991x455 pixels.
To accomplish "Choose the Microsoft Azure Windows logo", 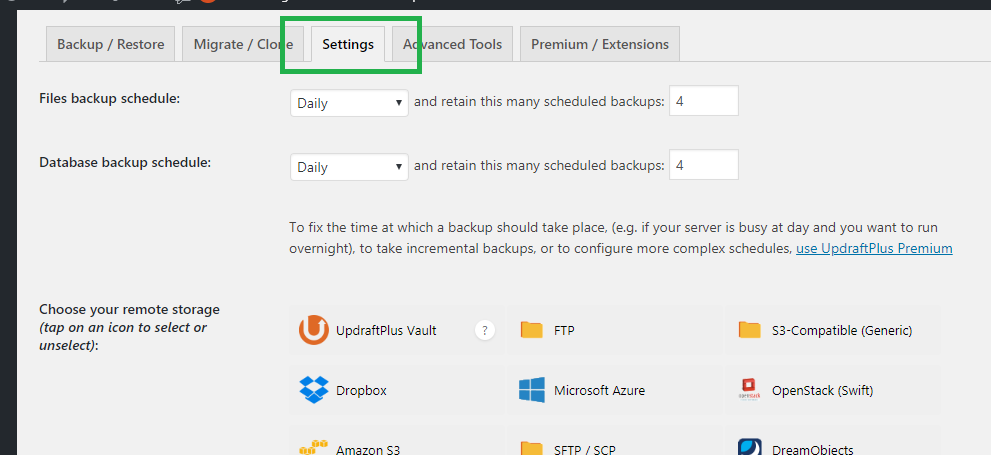I will (532, 390).
